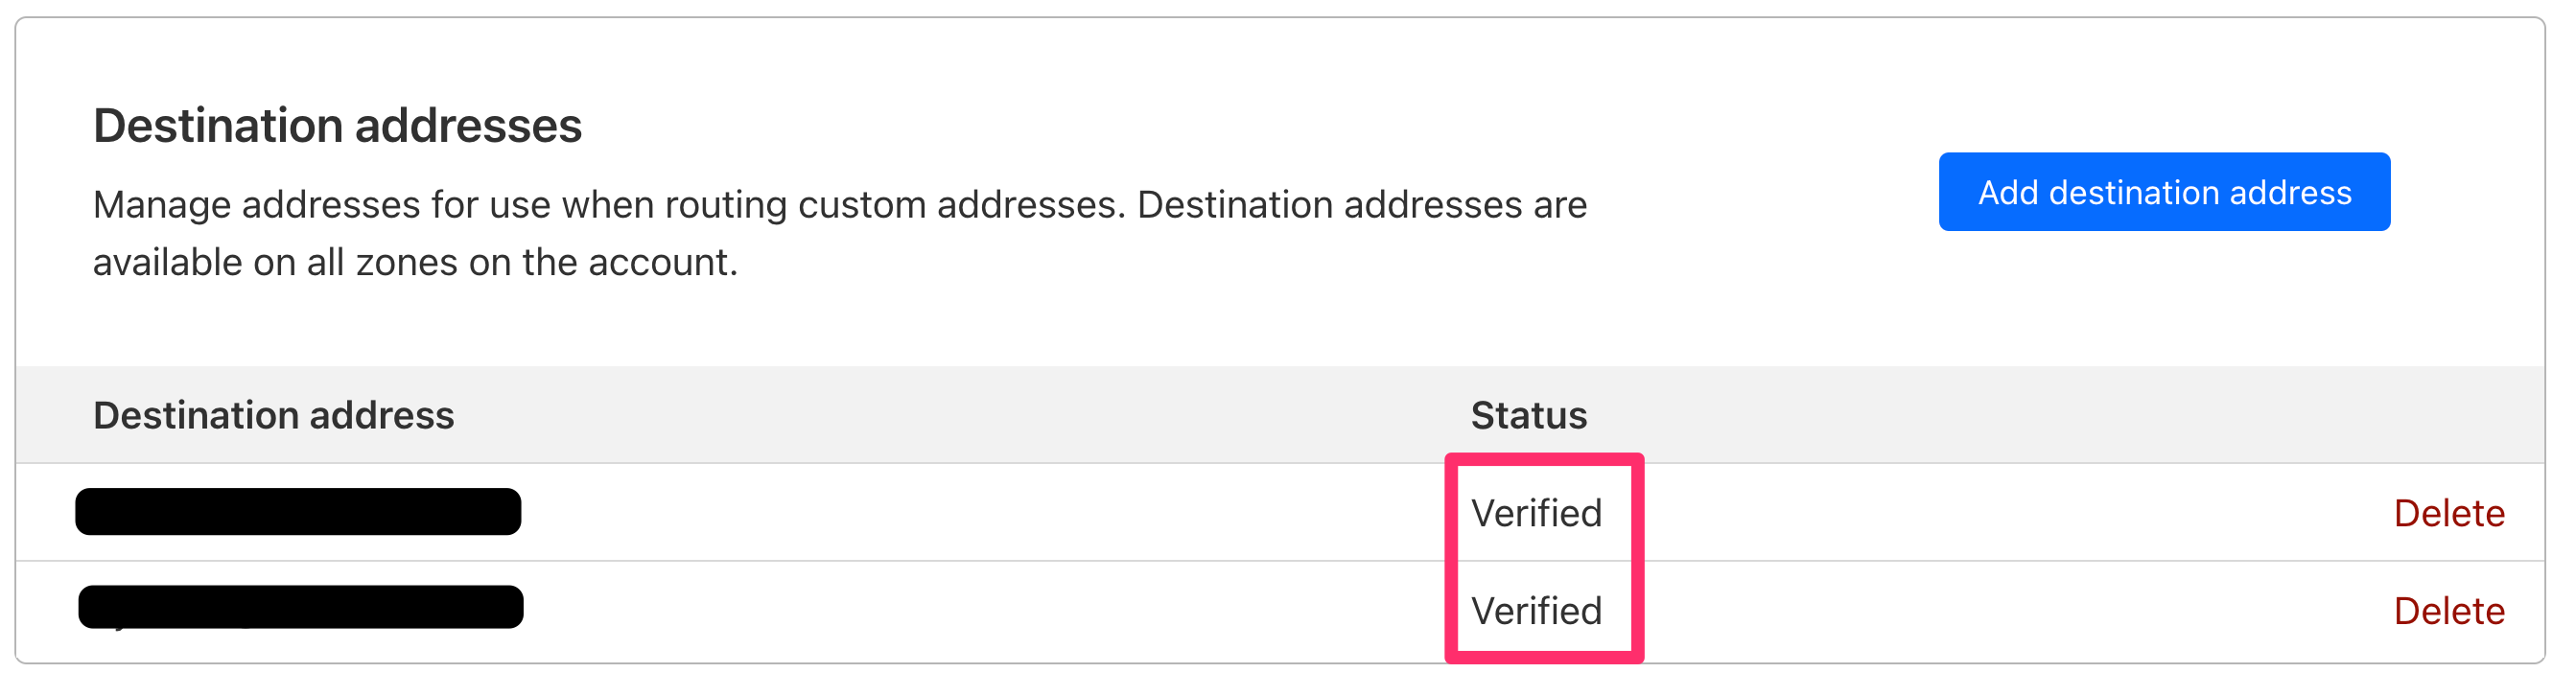This screenshot has height=696, width=2576.
Task: Click the Verified status highlighted in pink
Action: 1537,512
